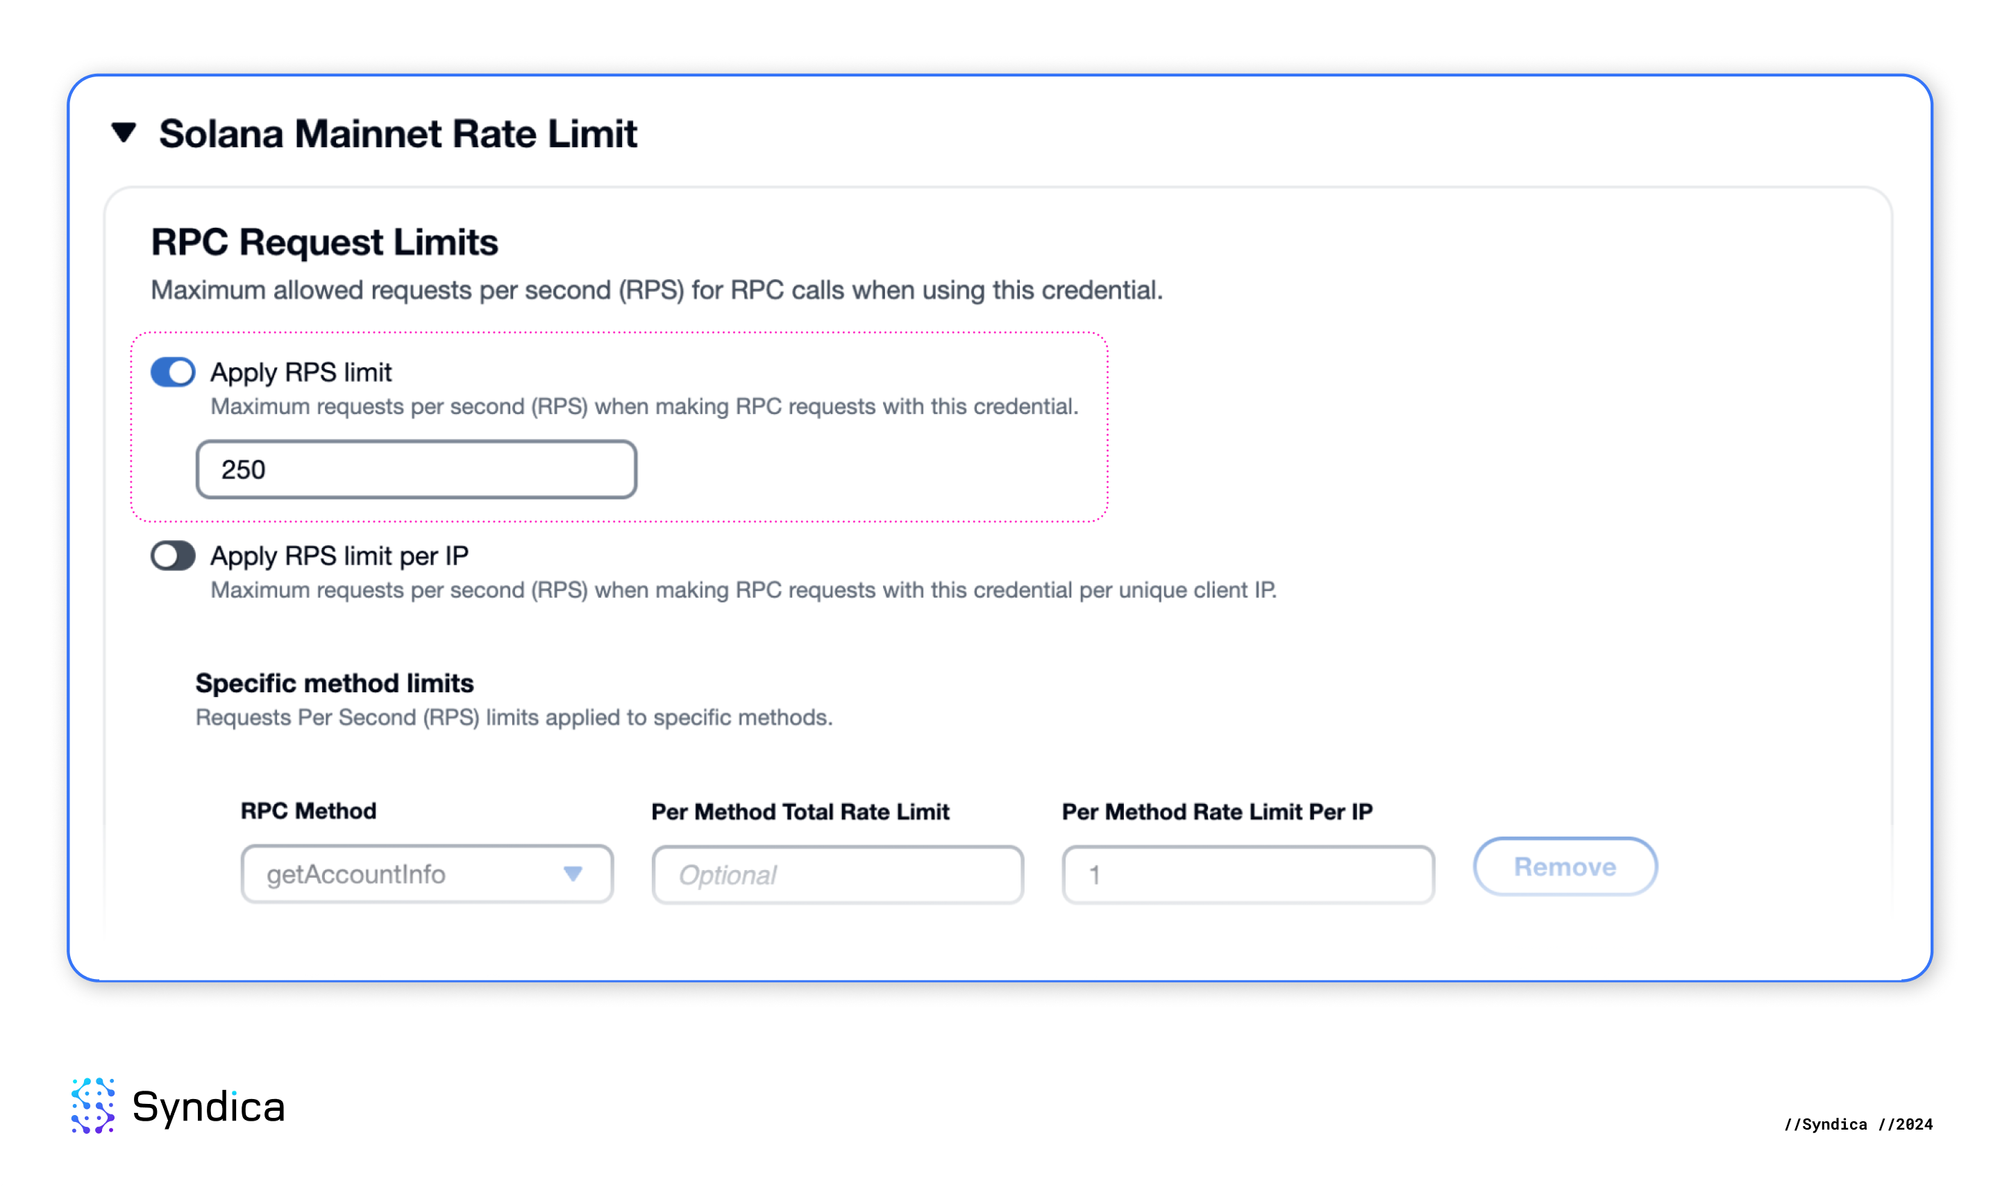Viewport: 2000px width, 1186px height.
Task: Select the RPS limit value box showing 250
Action: click(x=415, y=468)
